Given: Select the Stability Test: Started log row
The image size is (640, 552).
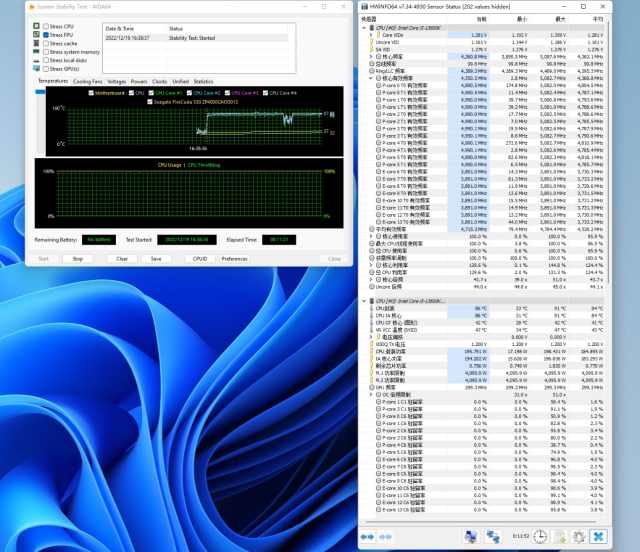Looking at the screenshot, I should 196,38.
